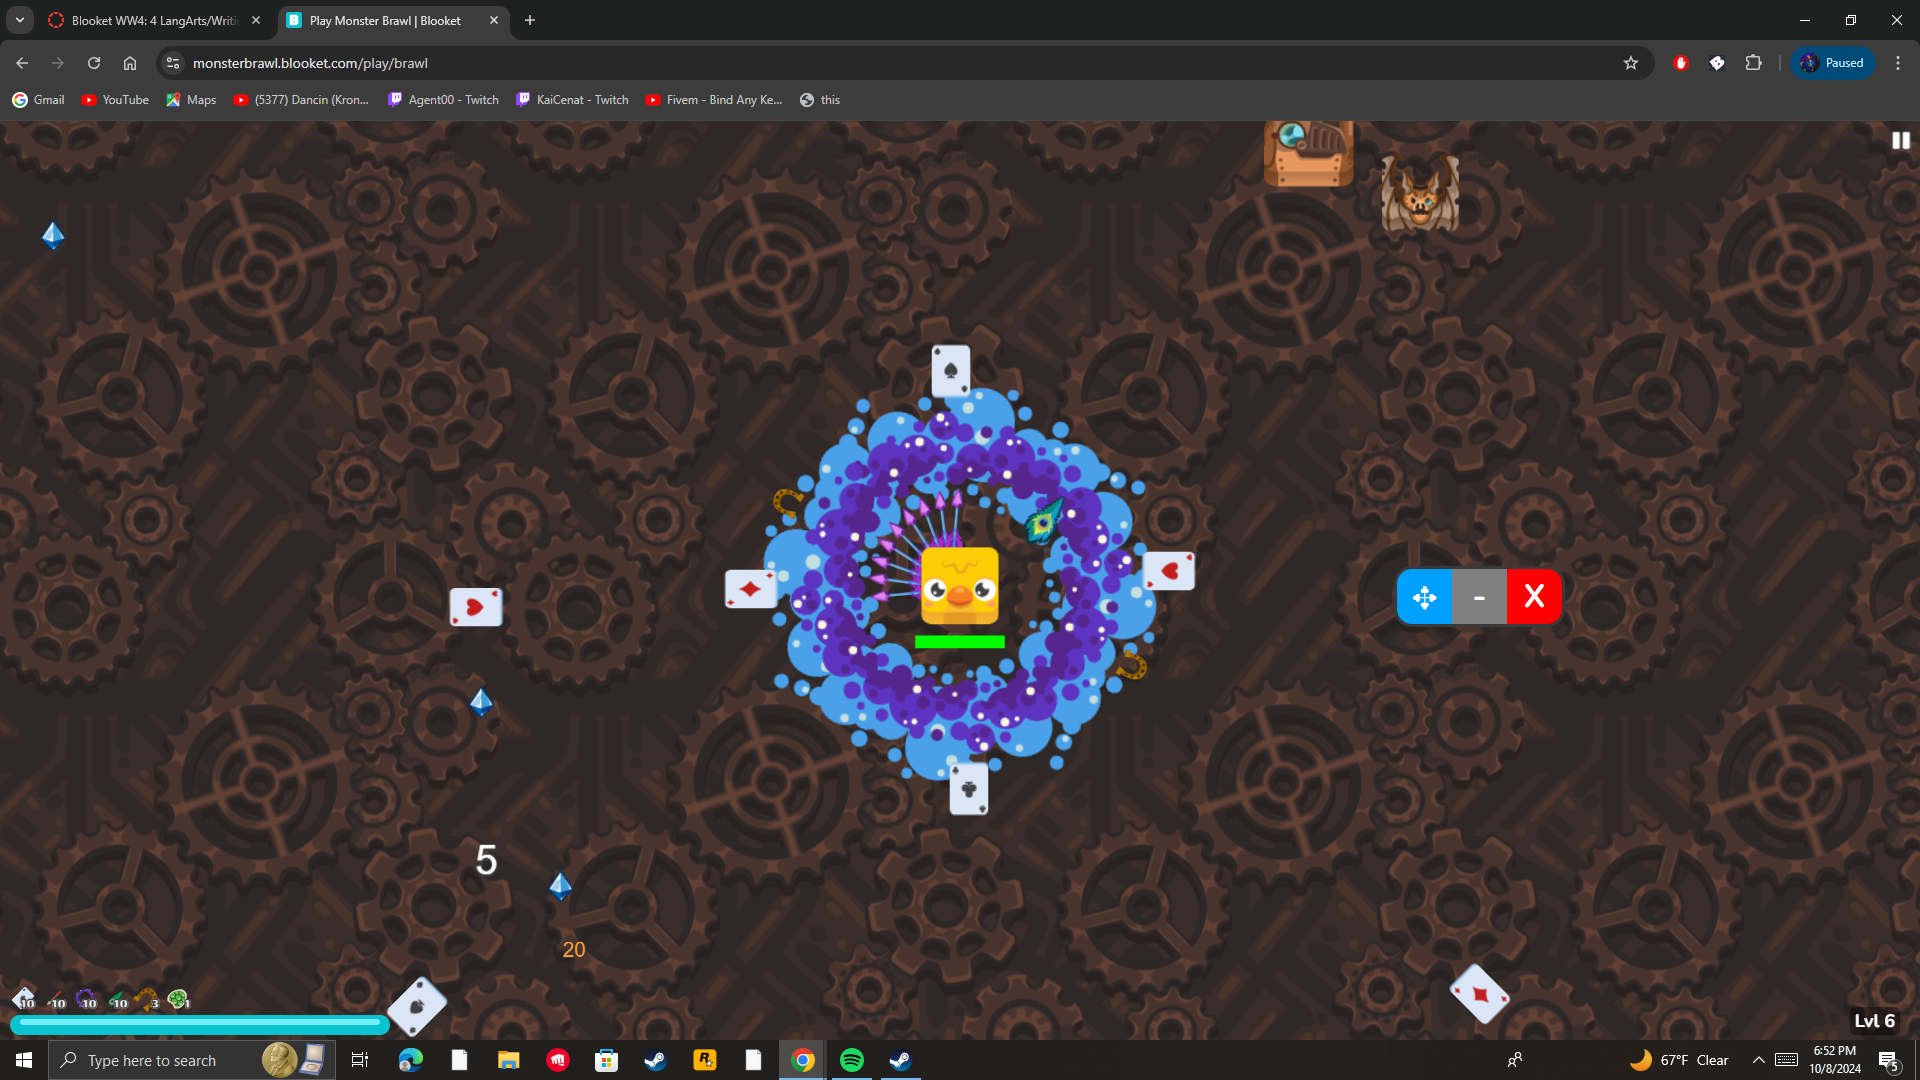Click the red X overlay button
Viewport: 1920px width, 1080px height.
1534,597
